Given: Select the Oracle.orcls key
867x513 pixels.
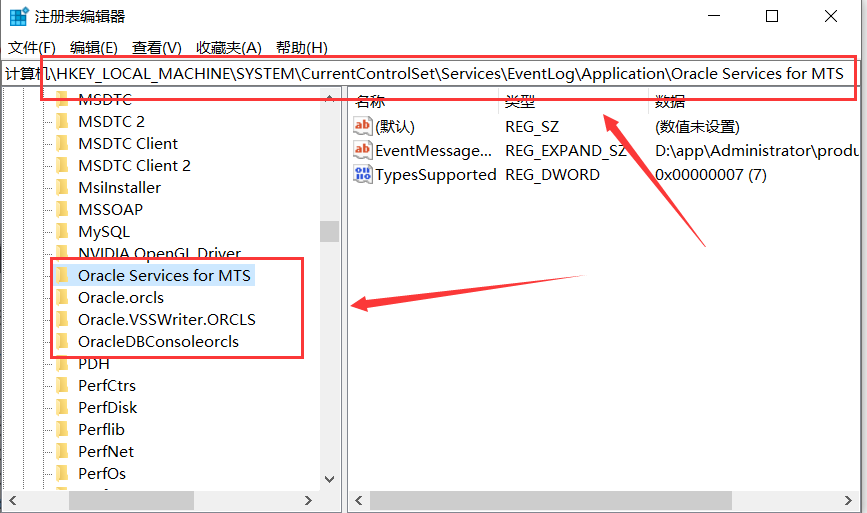Looking at the screenshot, I should tap(121, 297).
